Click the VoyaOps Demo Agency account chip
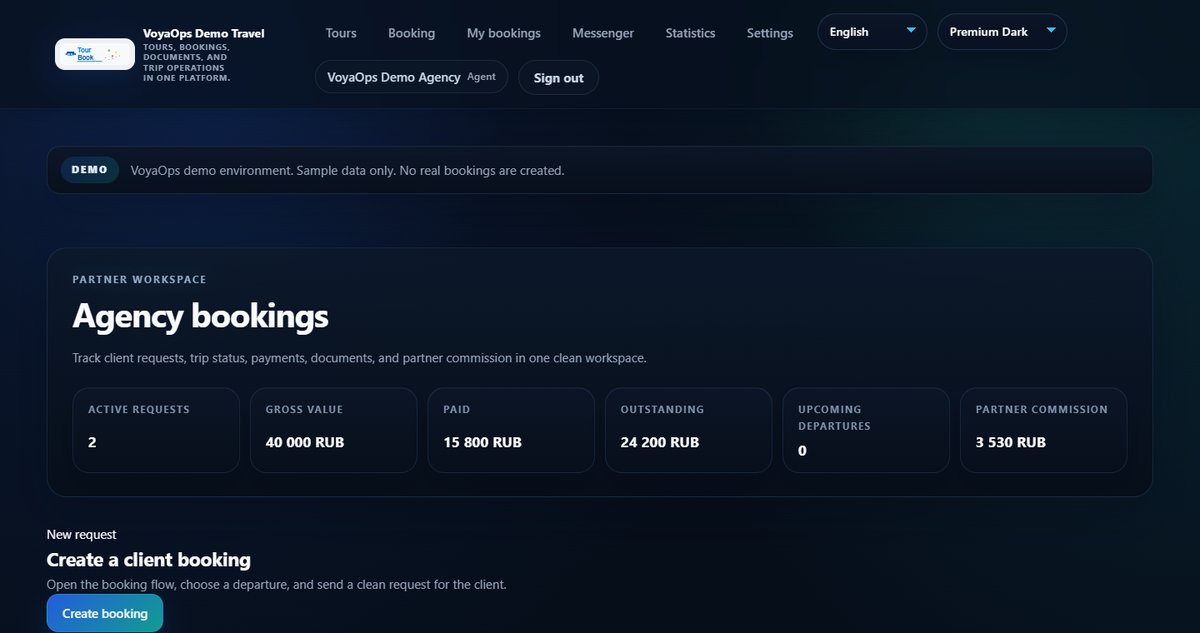The width and height of the screenshot is (1200, 633). point(411,77)
